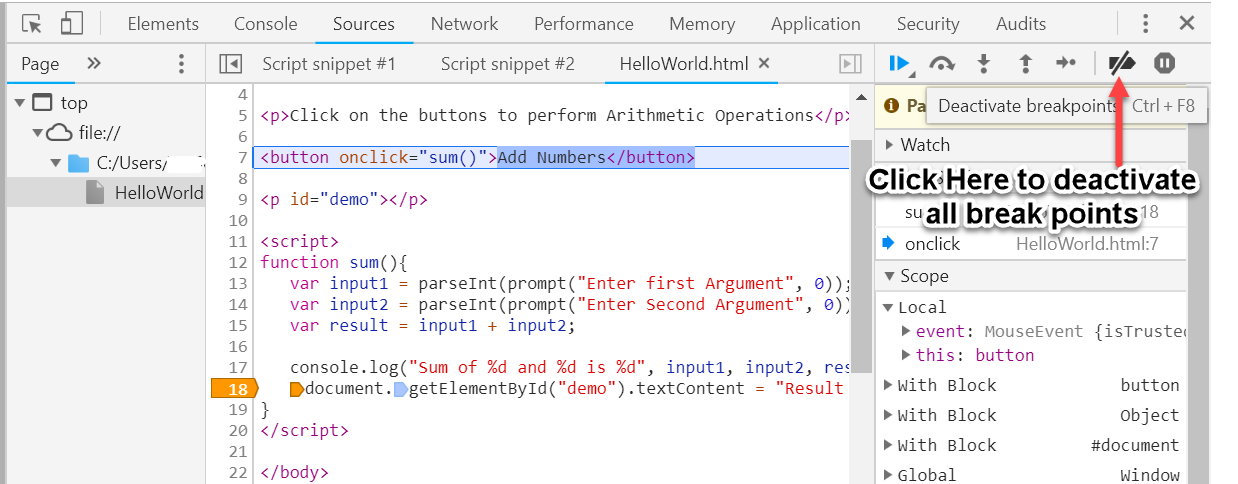Show more navigator tabs with the chevron
This screenshot has height=484, width=1238.
click(94, 63)
